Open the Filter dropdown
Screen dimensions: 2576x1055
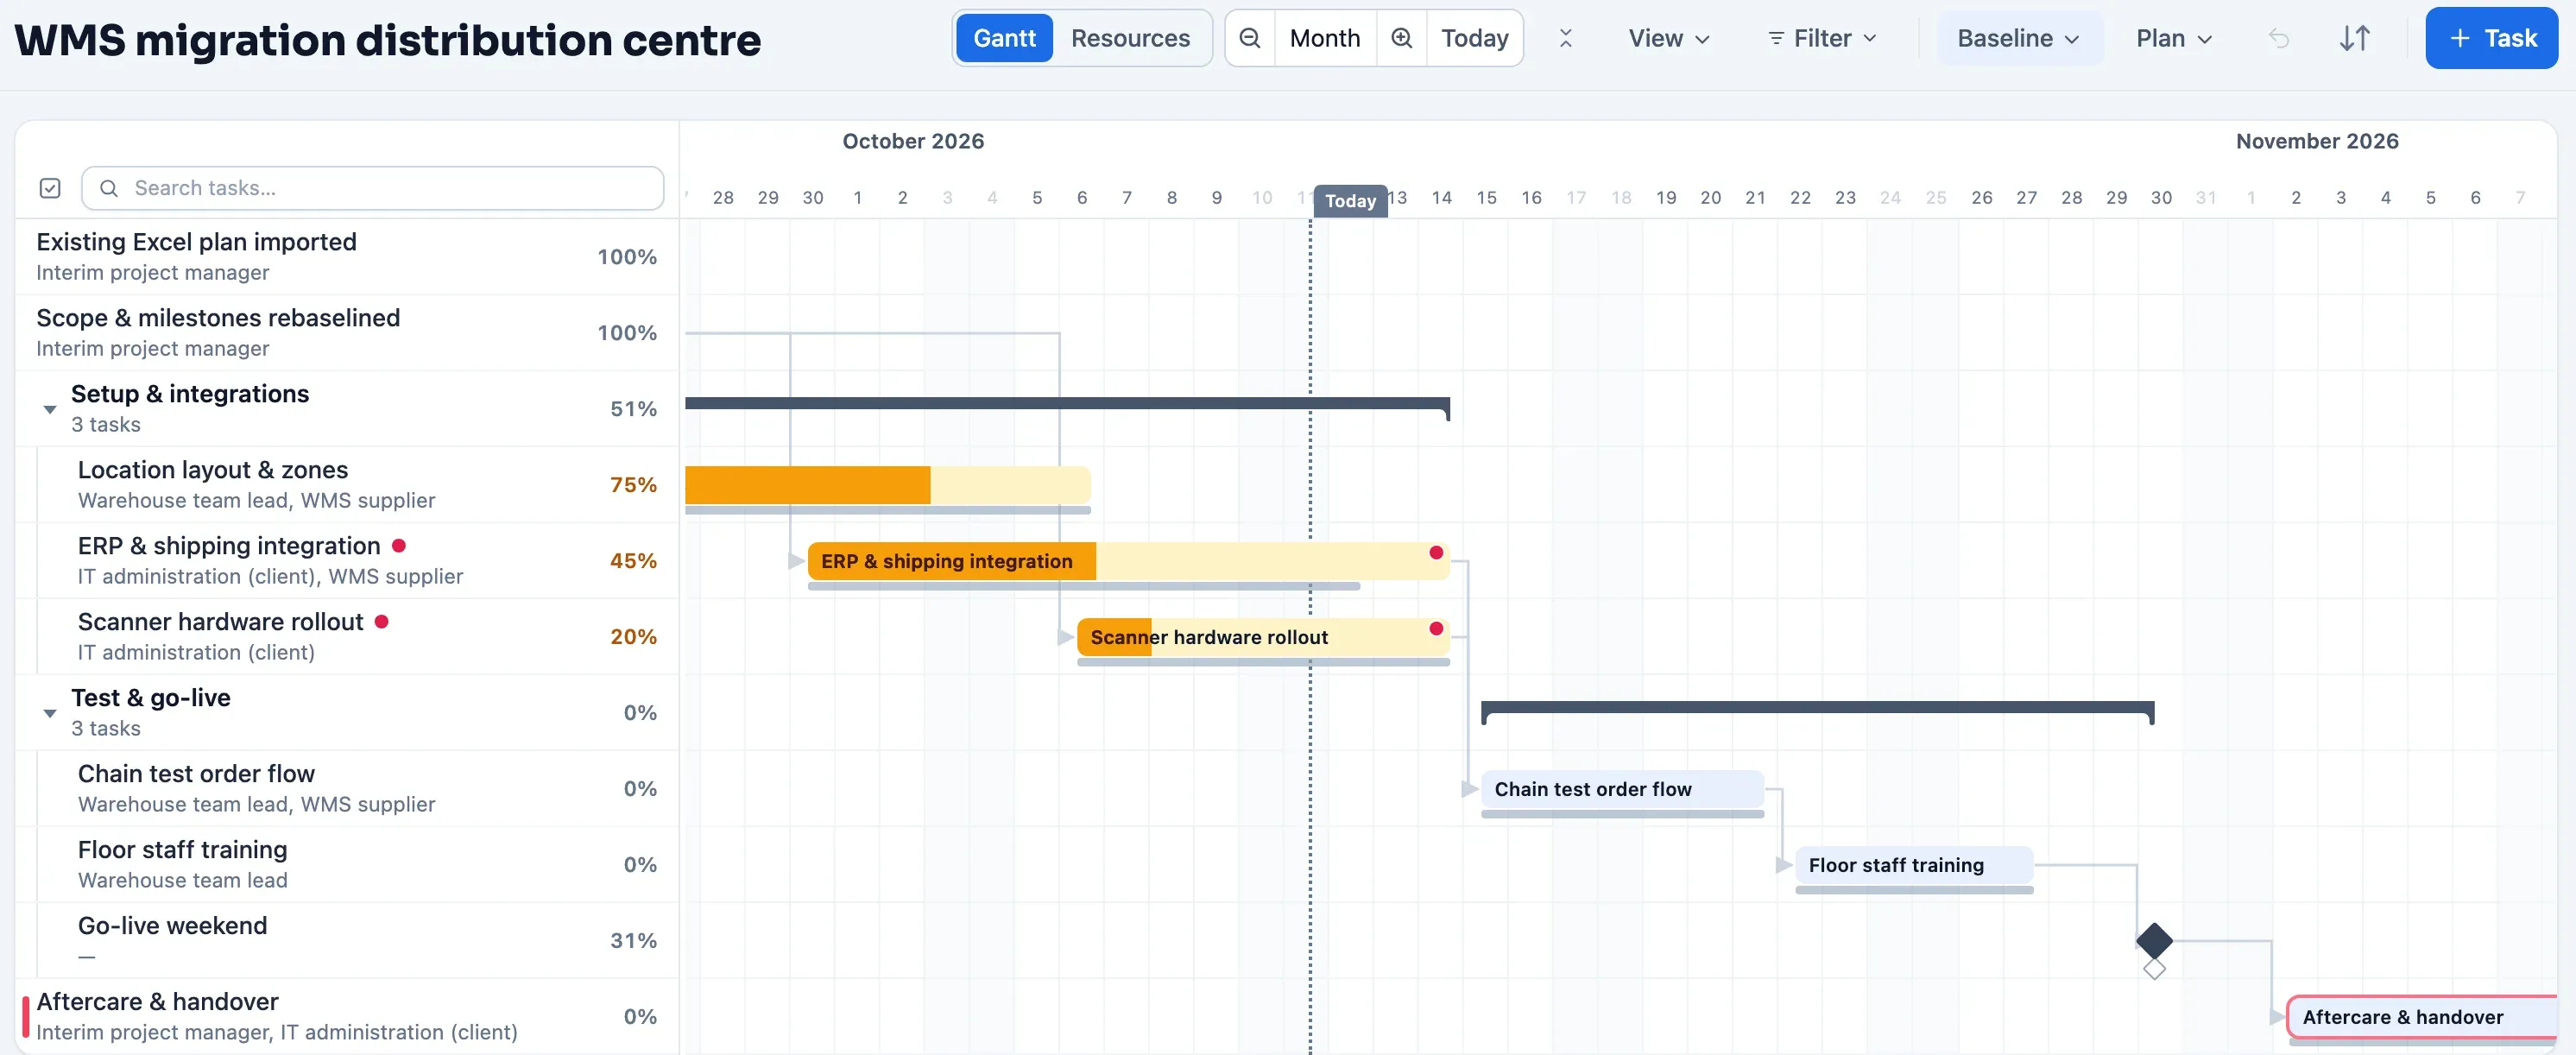click(x=1822, y=38)
